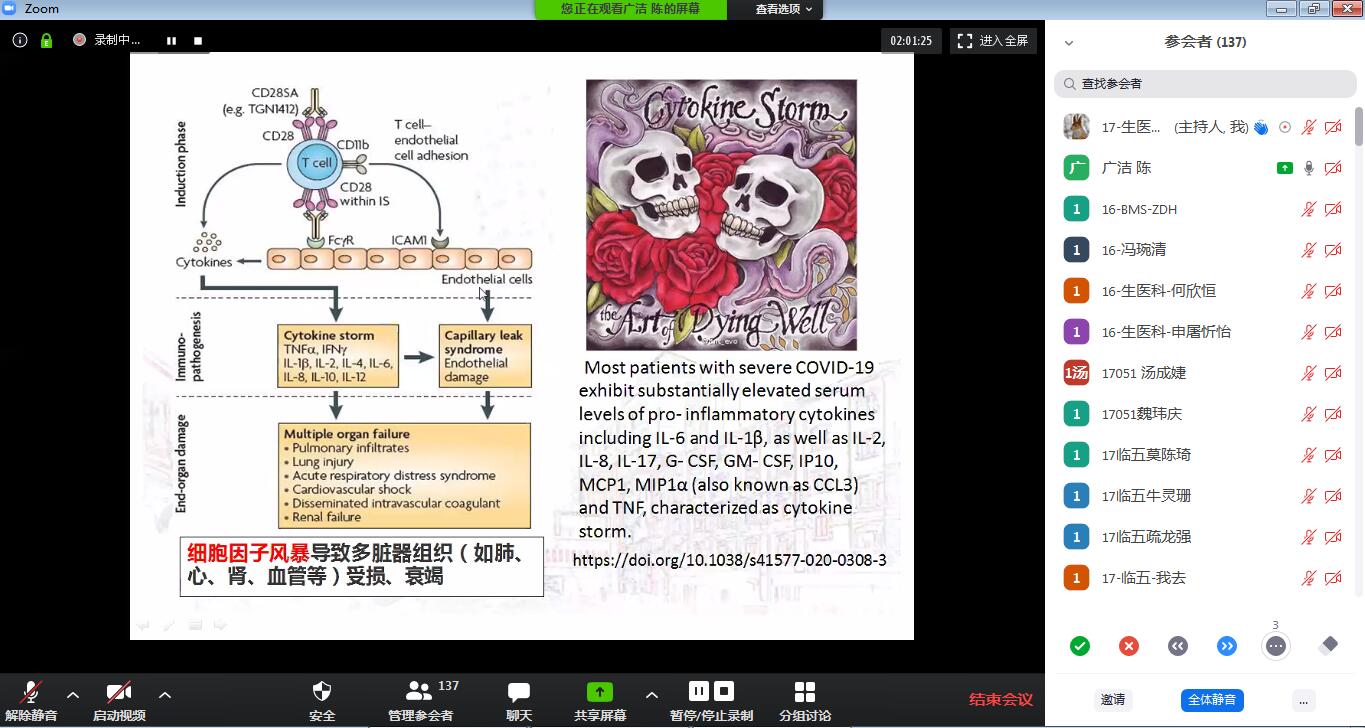Click the 查找参会者 search field
Image resolution: width=1365 pixels, height=728 pixels.
pos(1203,84)
